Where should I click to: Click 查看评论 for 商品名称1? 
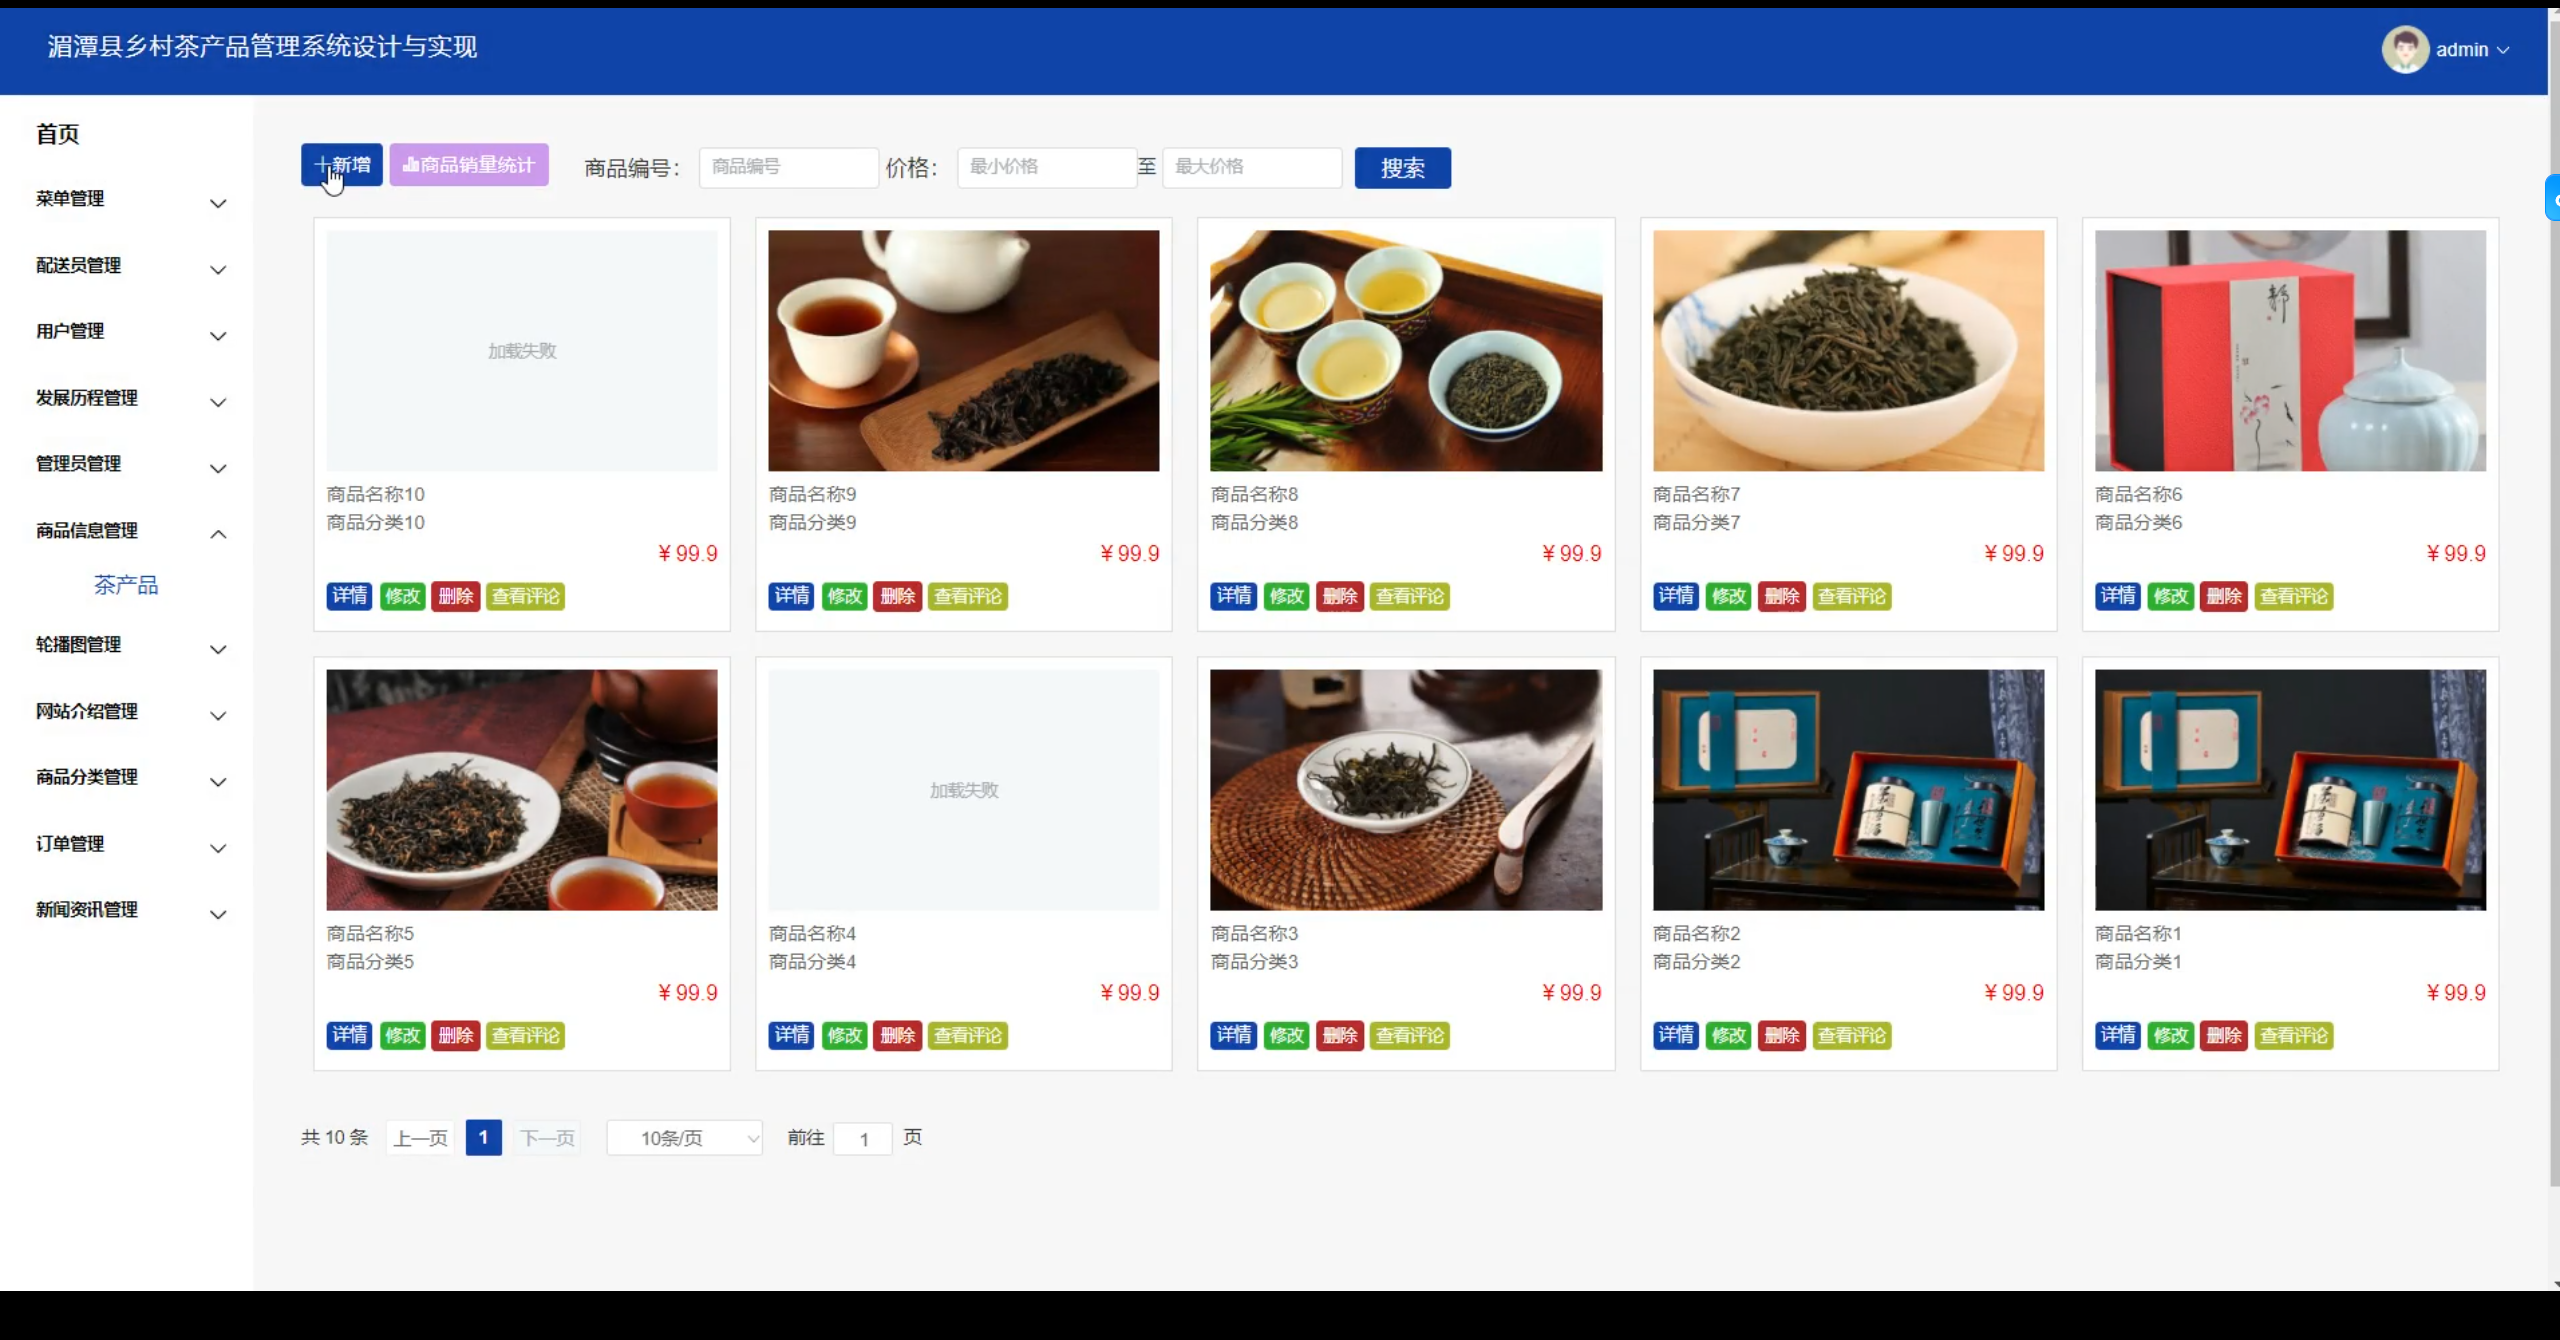pos(2293,1036)
